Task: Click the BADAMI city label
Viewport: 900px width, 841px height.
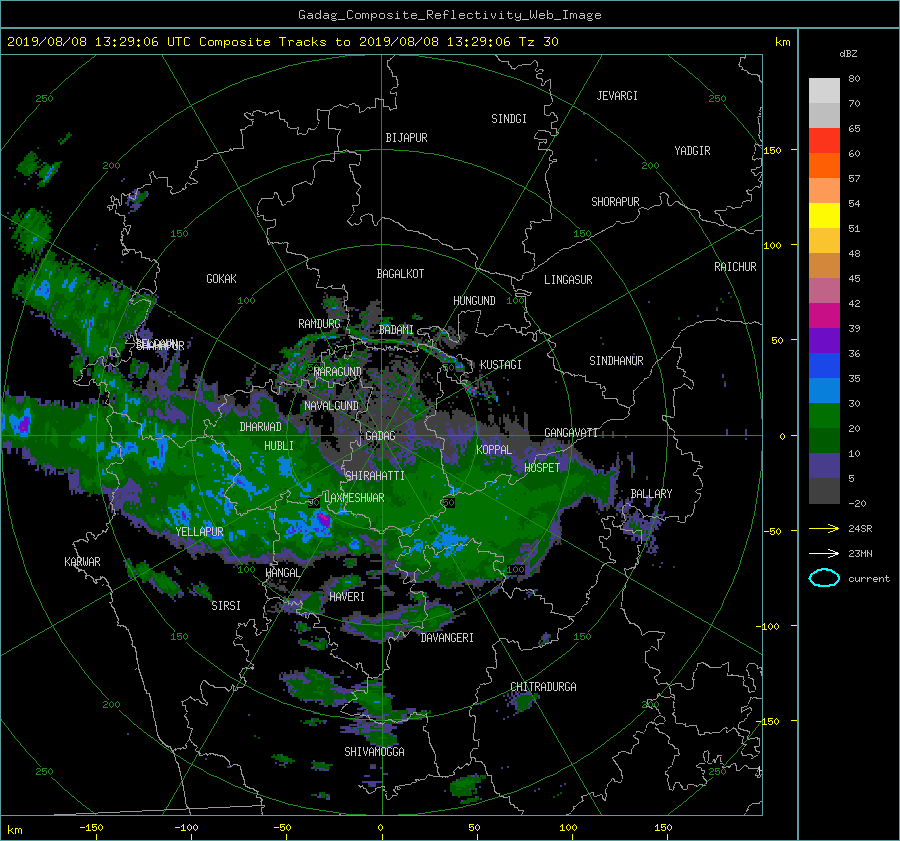Action: coord(396,330)
